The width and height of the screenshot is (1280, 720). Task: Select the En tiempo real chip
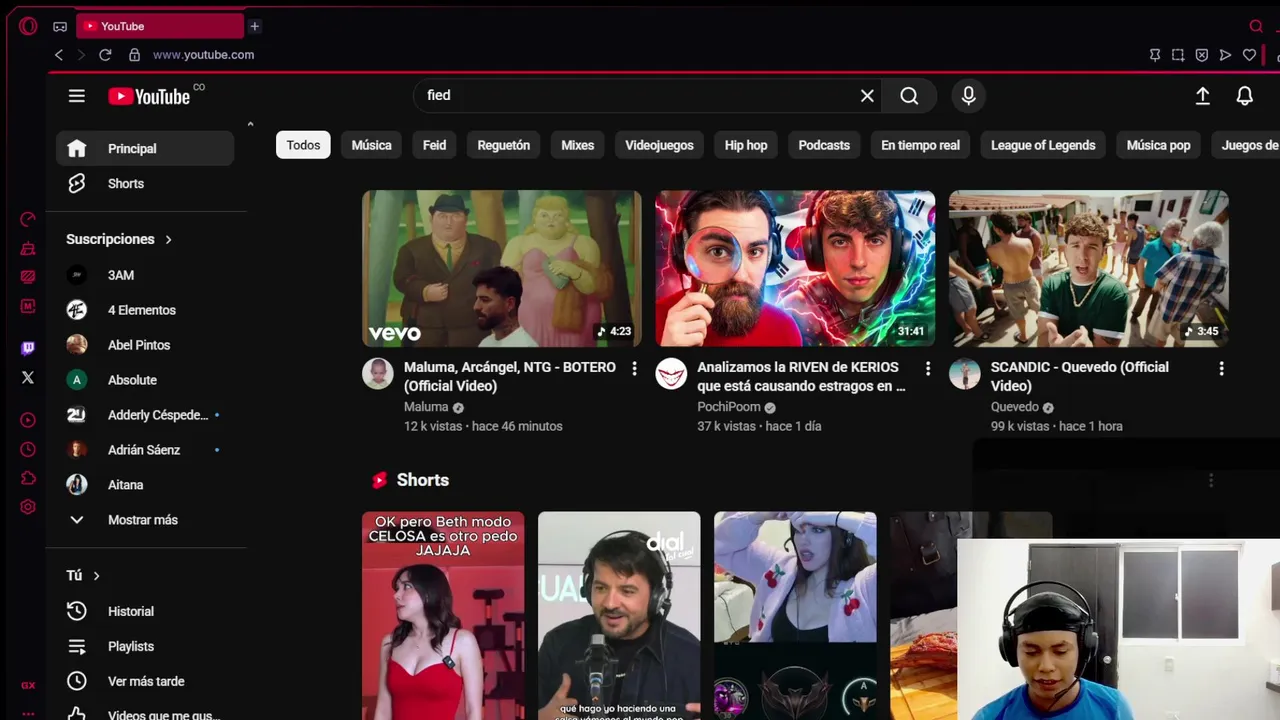click(920, 145)
